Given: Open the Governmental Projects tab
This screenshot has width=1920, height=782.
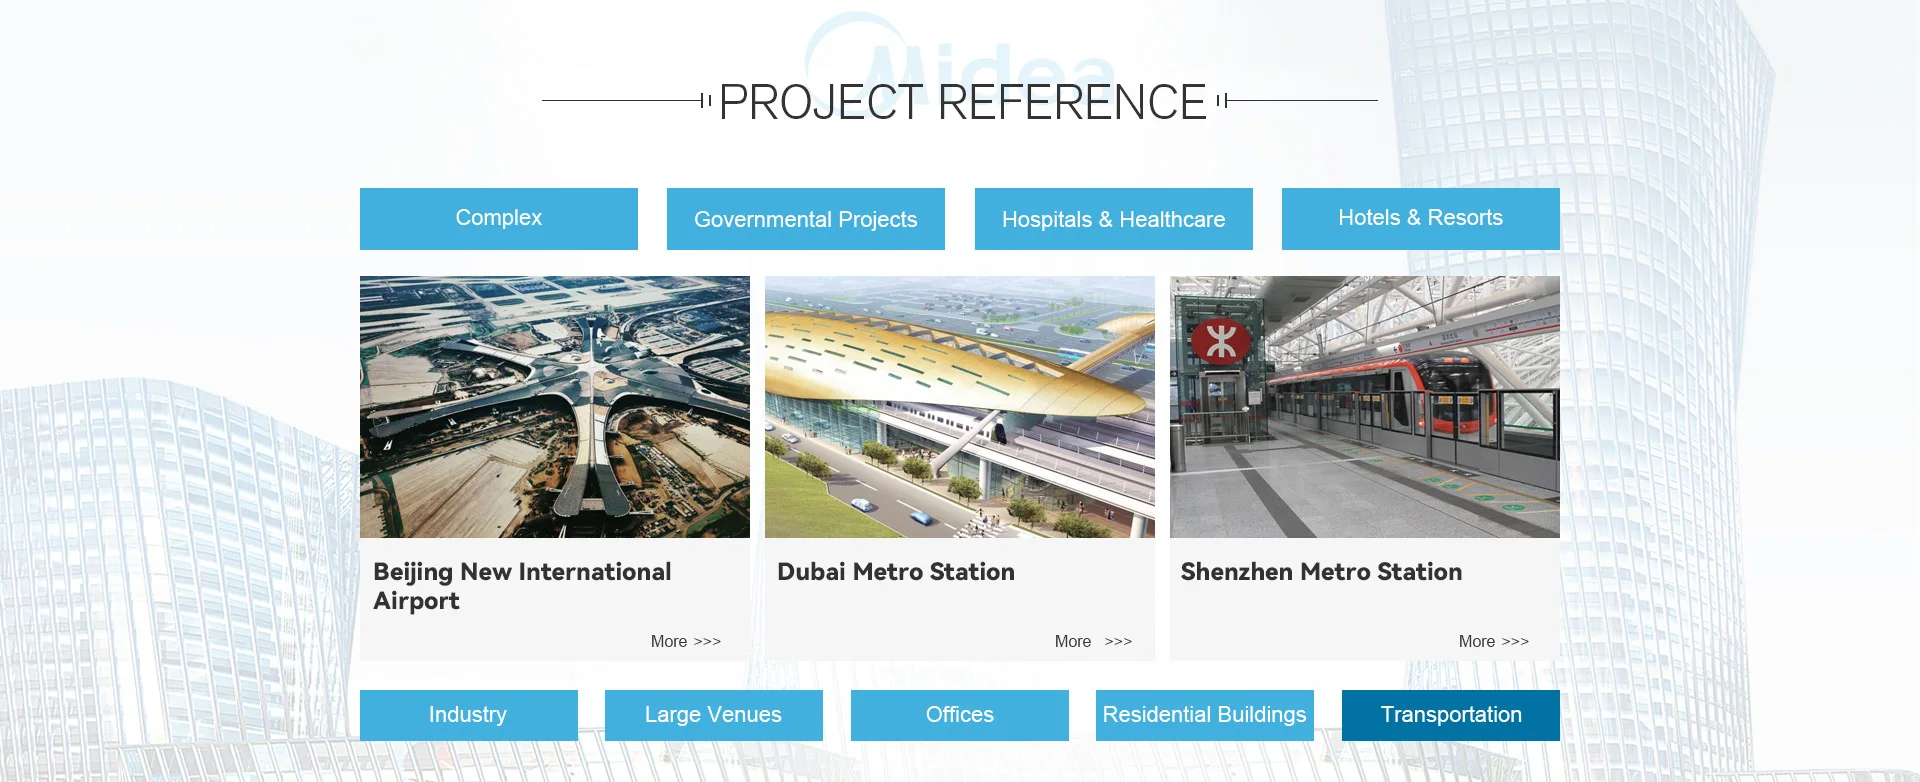Looking at the screenshot, I should [x=805, y=218].
